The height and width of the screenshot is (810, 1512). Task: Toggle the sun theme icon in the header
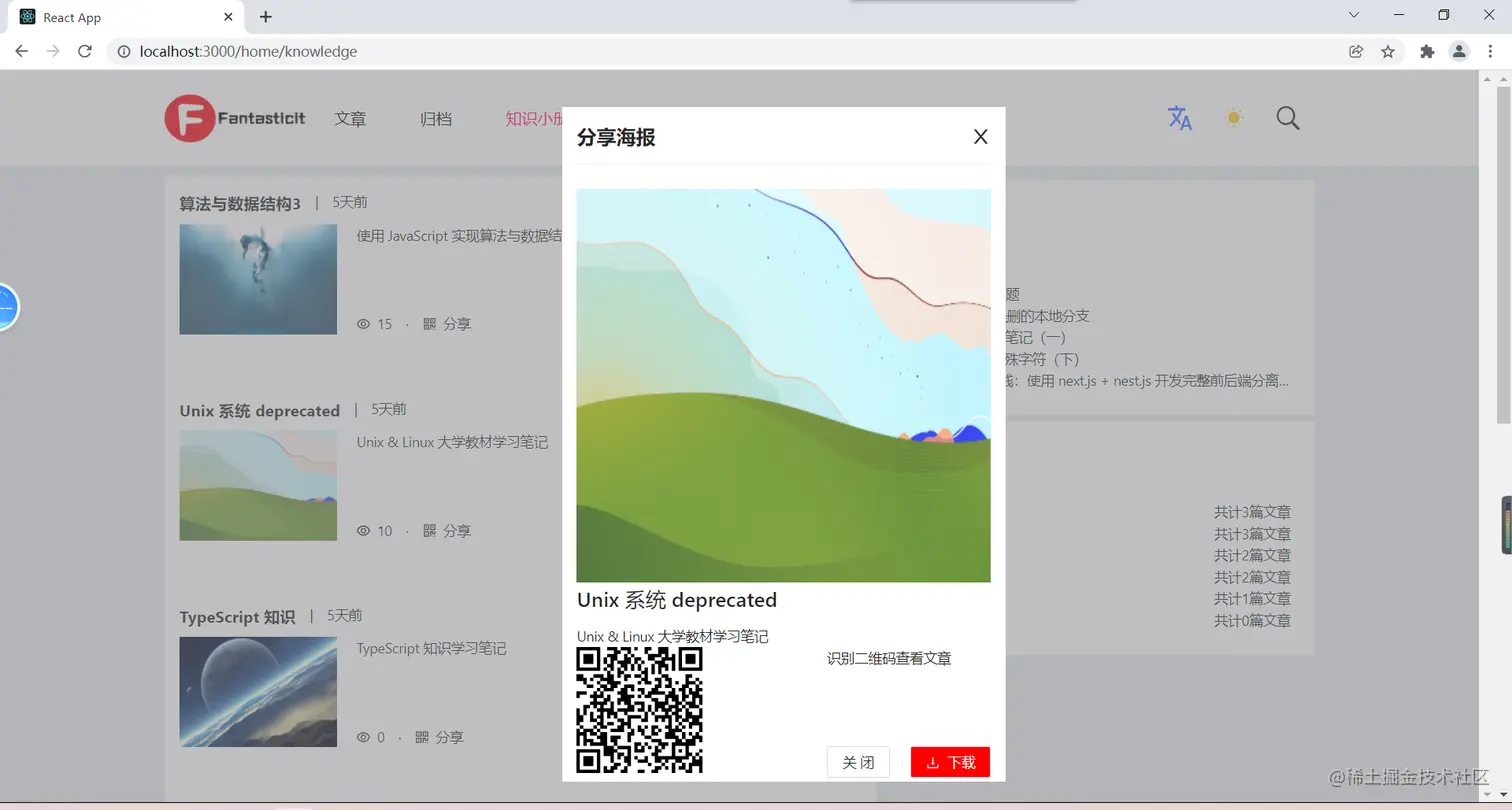[x=1234, y=118]
